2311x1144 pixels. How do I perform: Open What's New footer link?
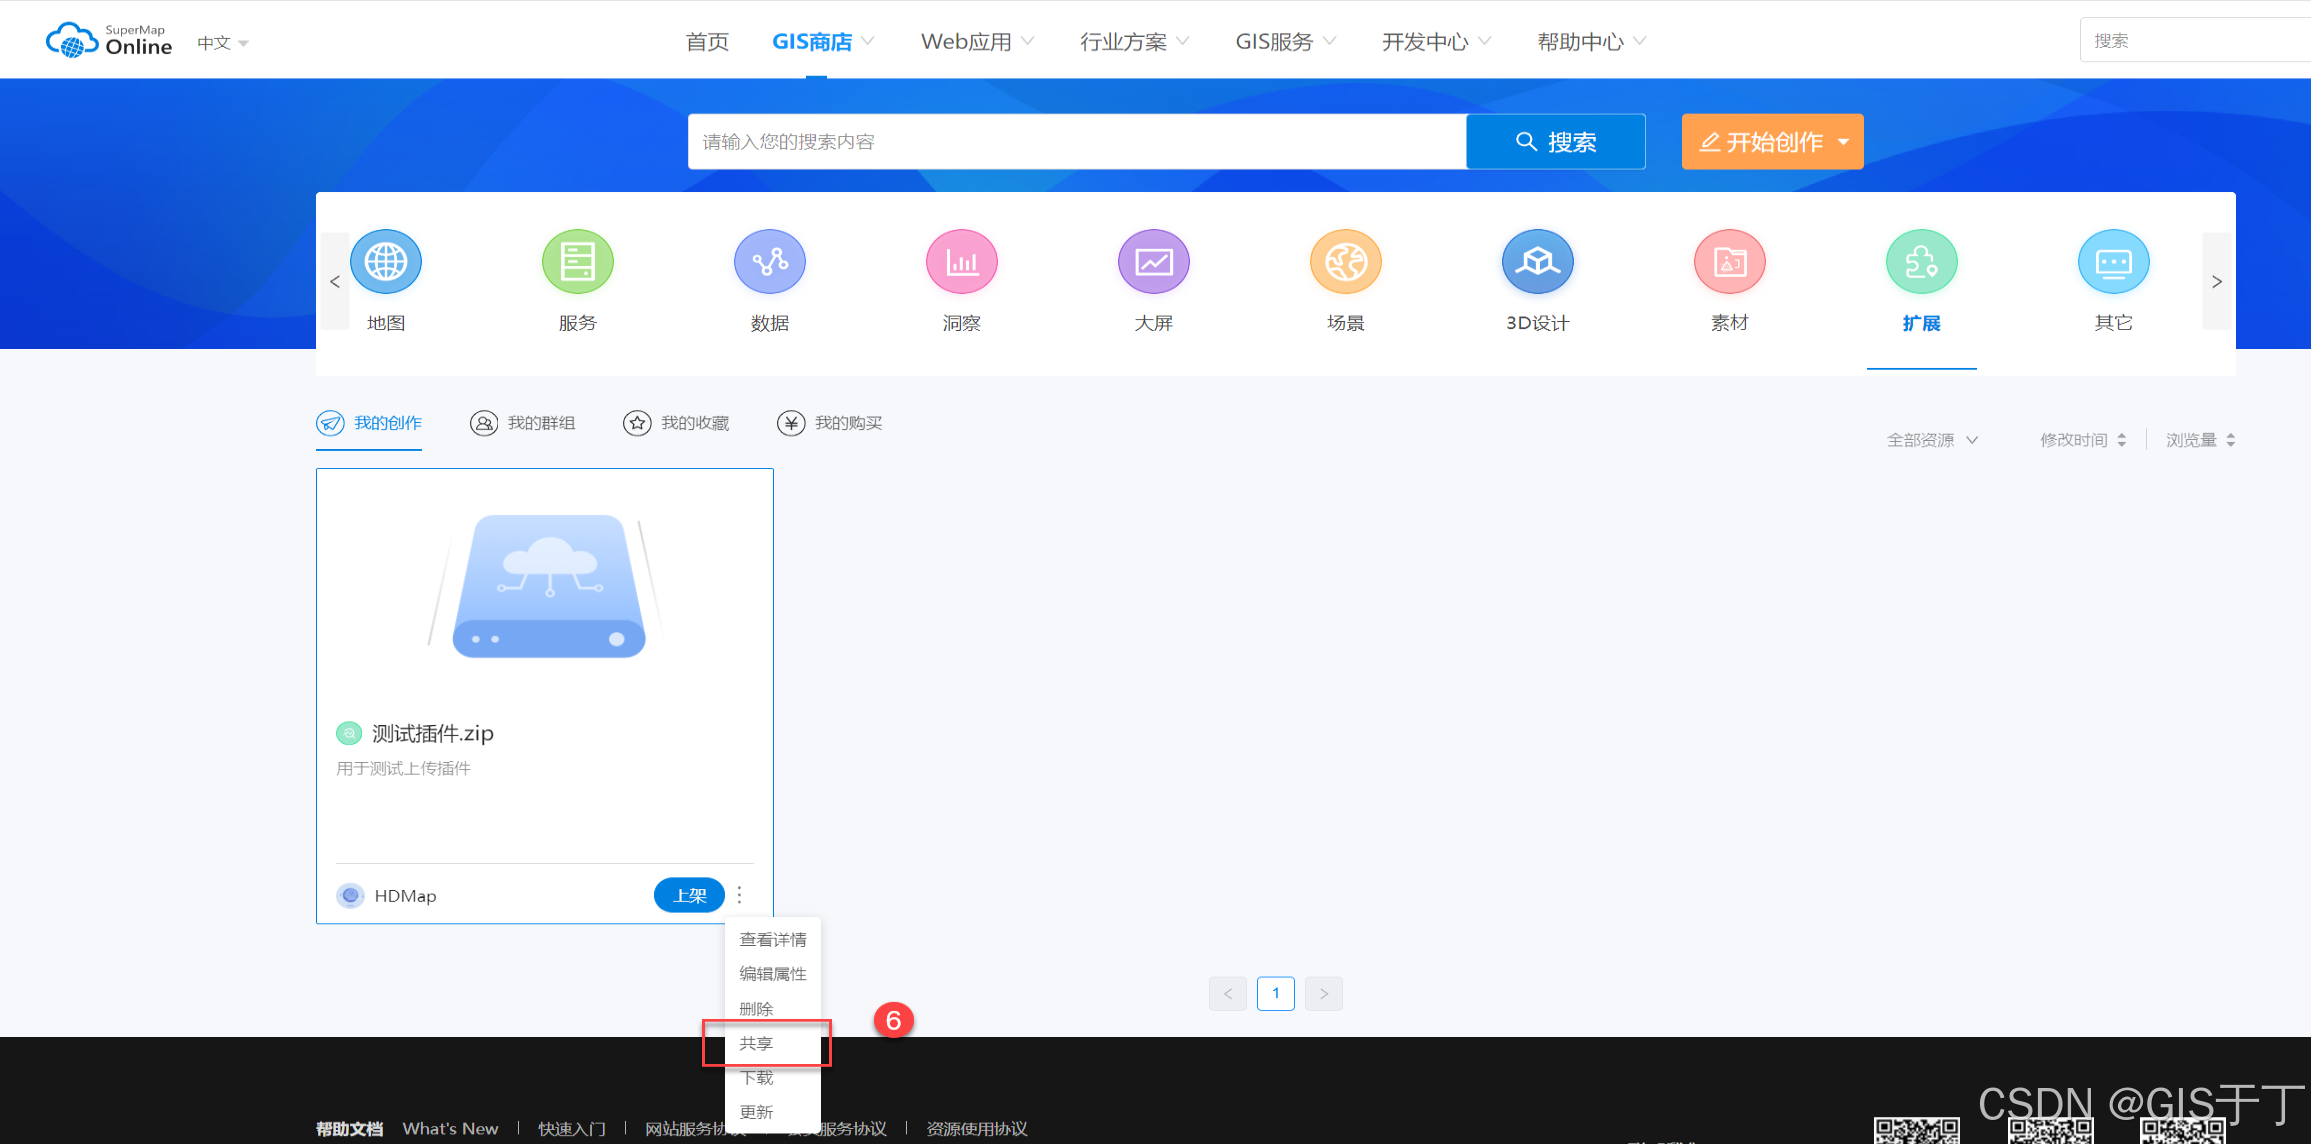[450, 1129]
